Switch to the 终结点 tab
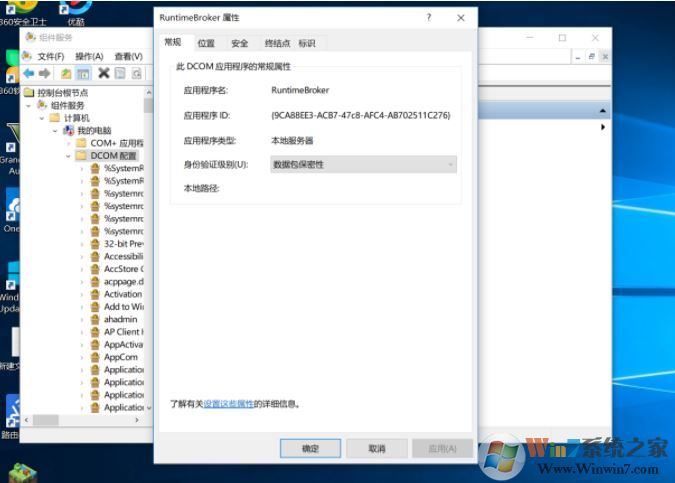675x483 pixels. click(x=277, y=43)
